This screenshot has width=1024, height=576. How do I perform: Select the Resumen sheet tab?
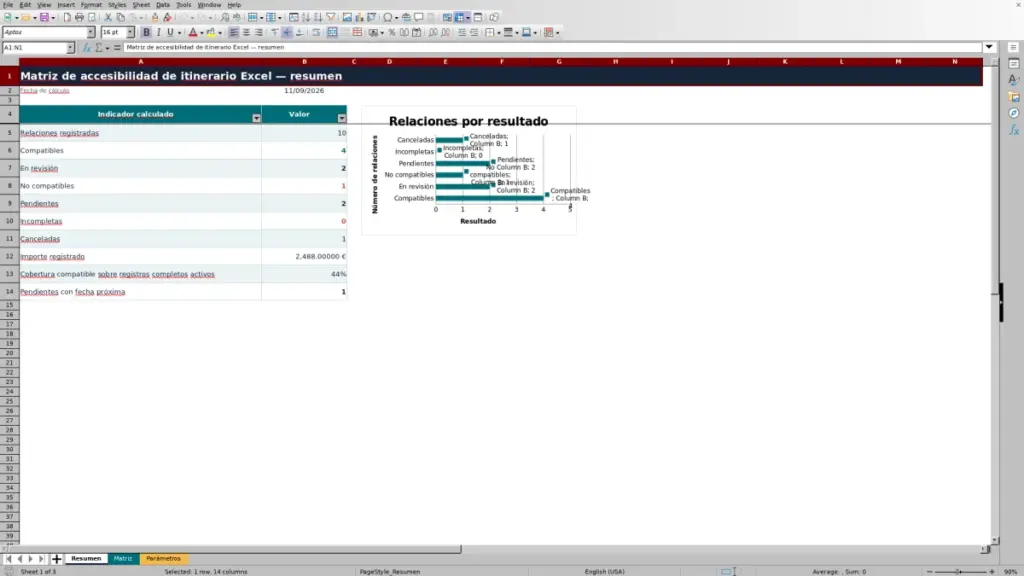point(86,559)
